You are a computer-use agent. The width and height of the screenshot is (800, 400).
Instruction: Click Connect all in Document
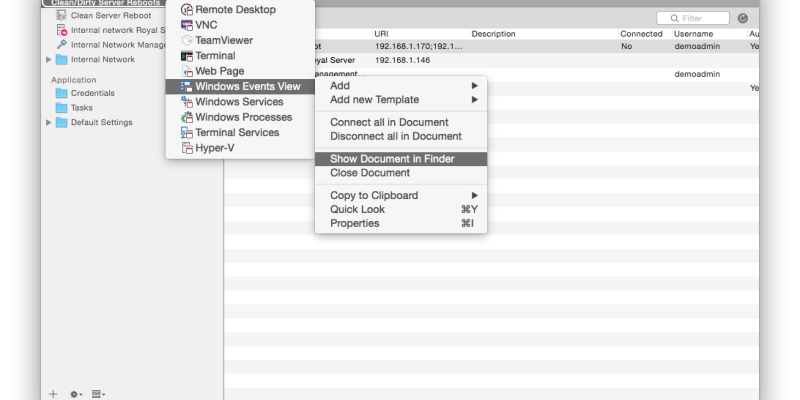[388, 122]
